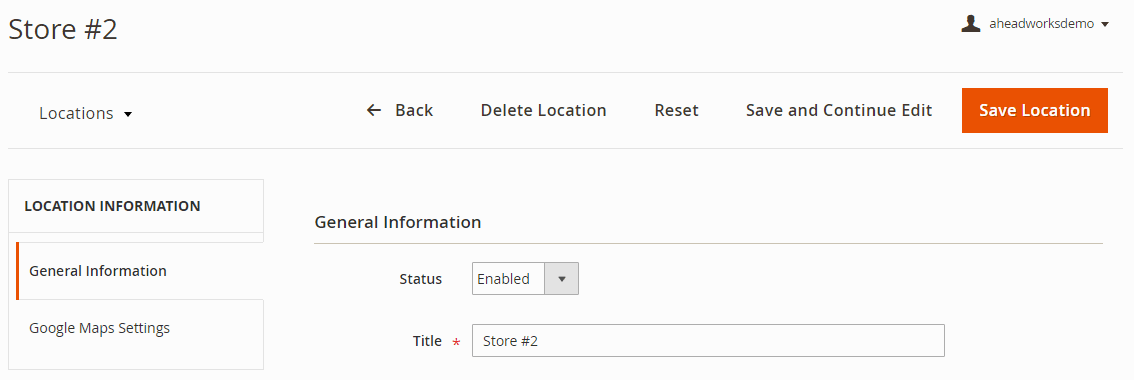This screenshot has width=1134, height=380.
Task: Open the Status dropdown arrow button
Action: point(560,279)
